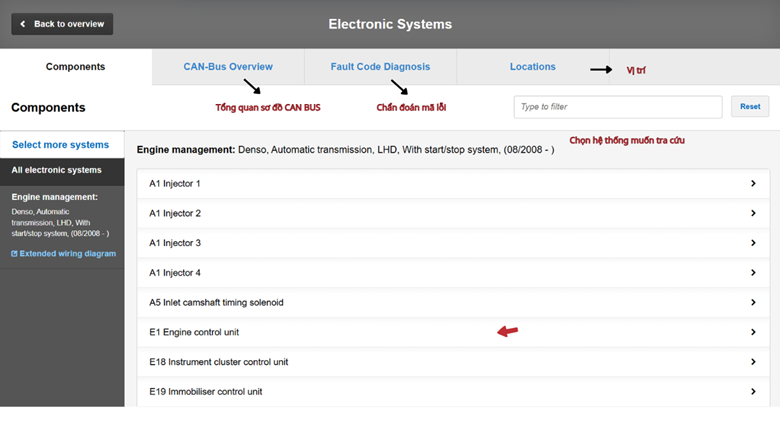The height and width of the screenshot is (424, 780).
Task: Switch to the CAN-Bus Overview tab
Action: click(x=228, y=67)
